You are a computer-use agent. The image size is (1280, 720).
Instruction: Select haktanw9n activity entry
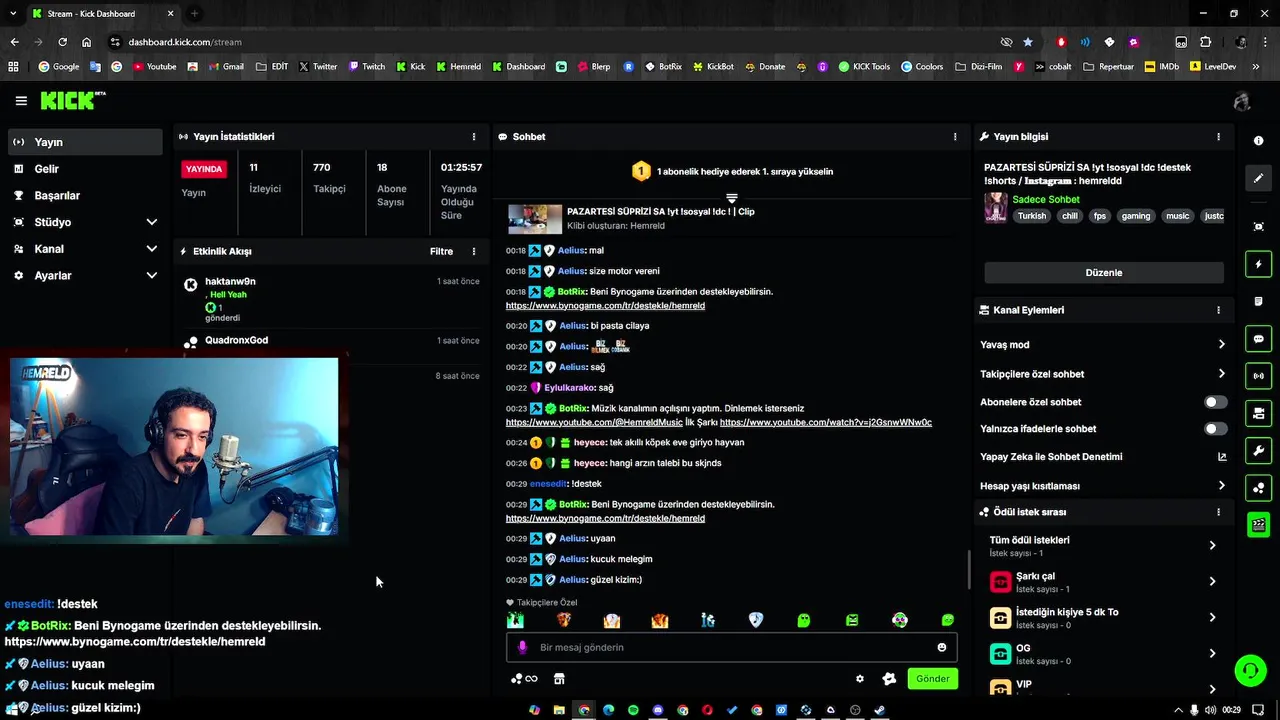point(331,300)
